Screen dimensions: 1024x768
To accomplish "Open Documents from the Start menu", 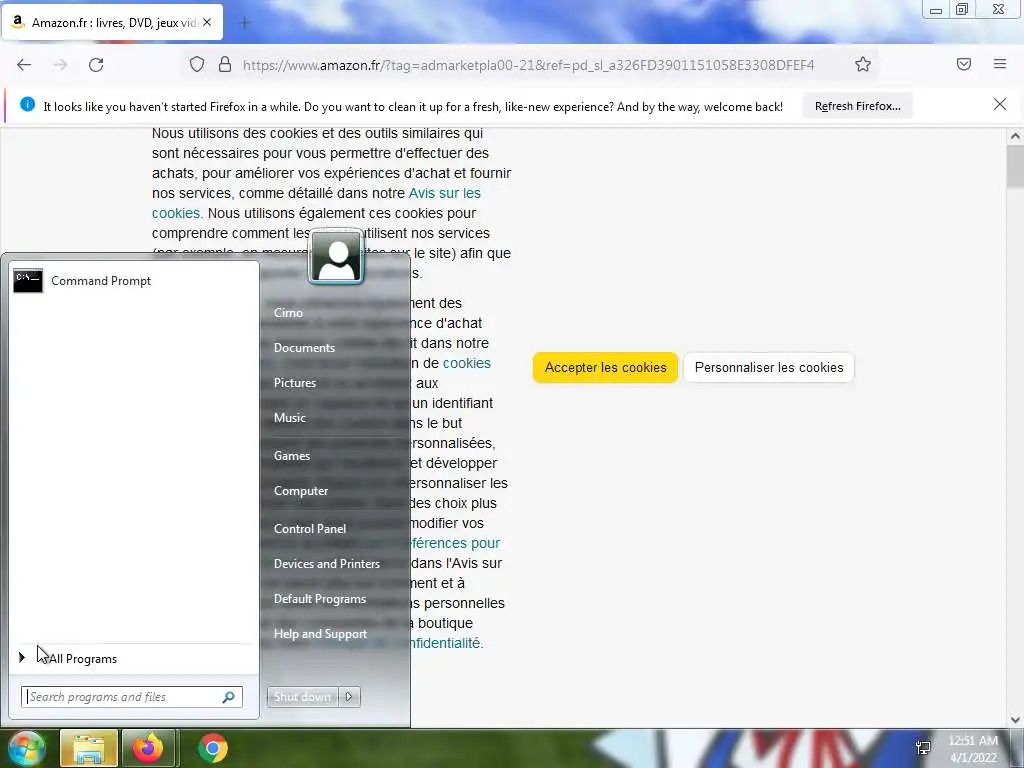I will (304, 348).
